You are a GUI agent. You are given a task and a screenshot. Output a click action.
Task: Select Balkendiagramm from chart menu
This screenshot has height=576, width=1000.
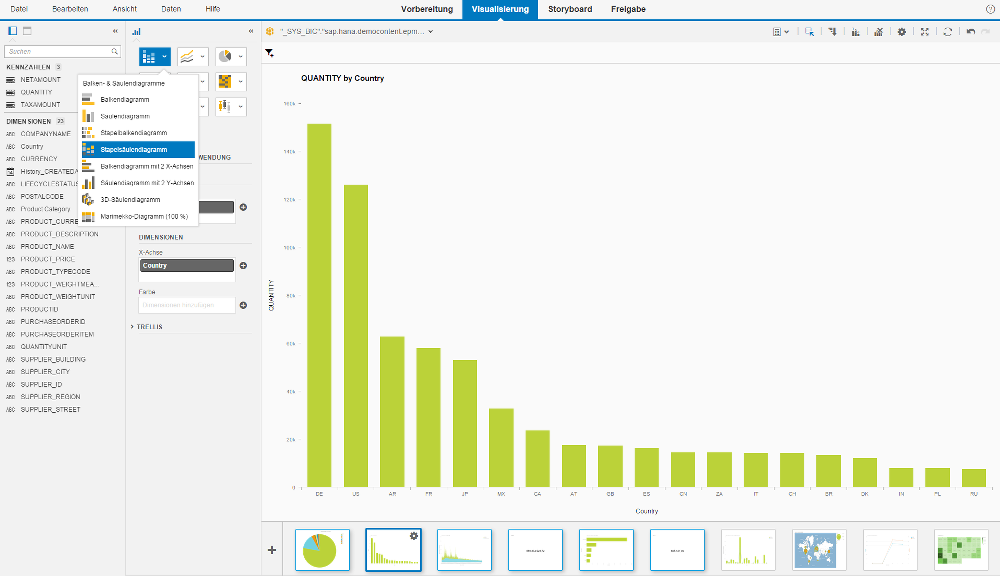125,100
